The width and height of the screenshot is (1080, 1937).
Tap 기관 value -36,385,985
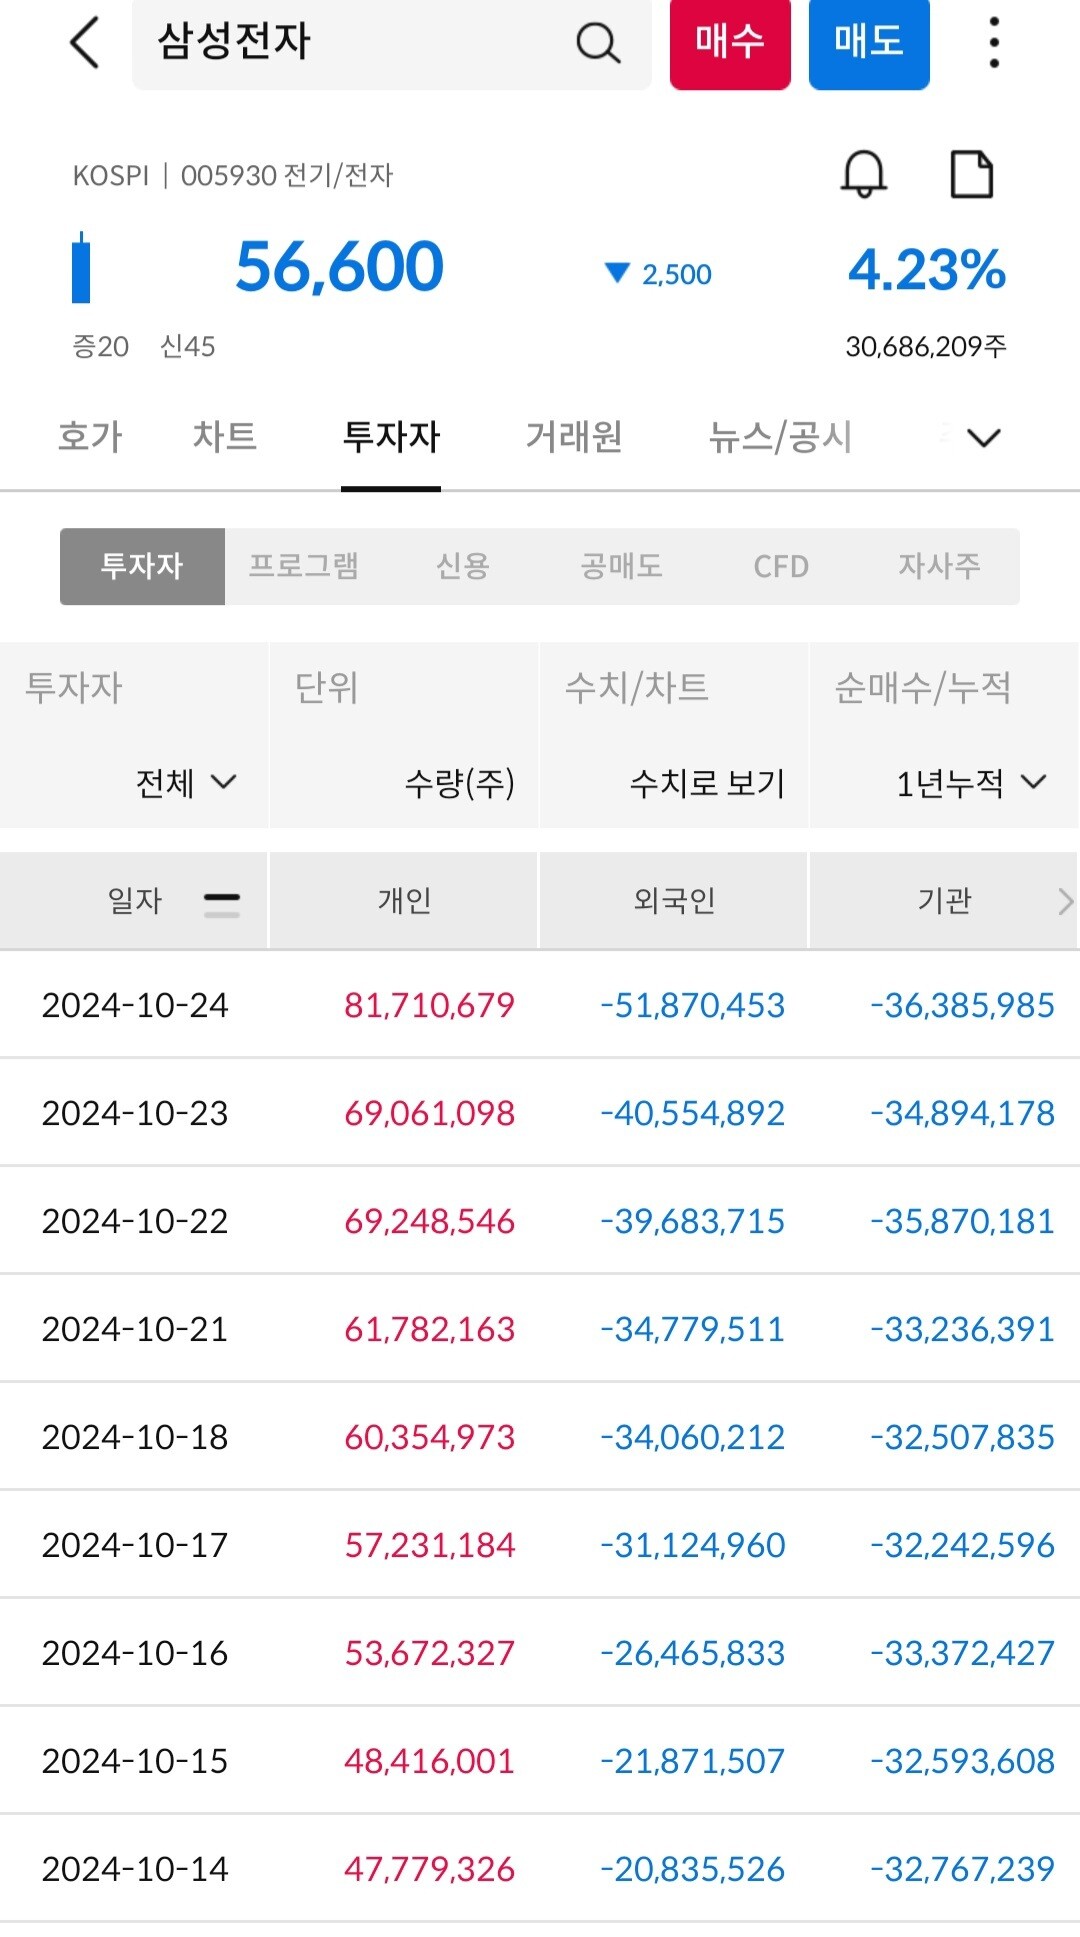[962, 1005]
